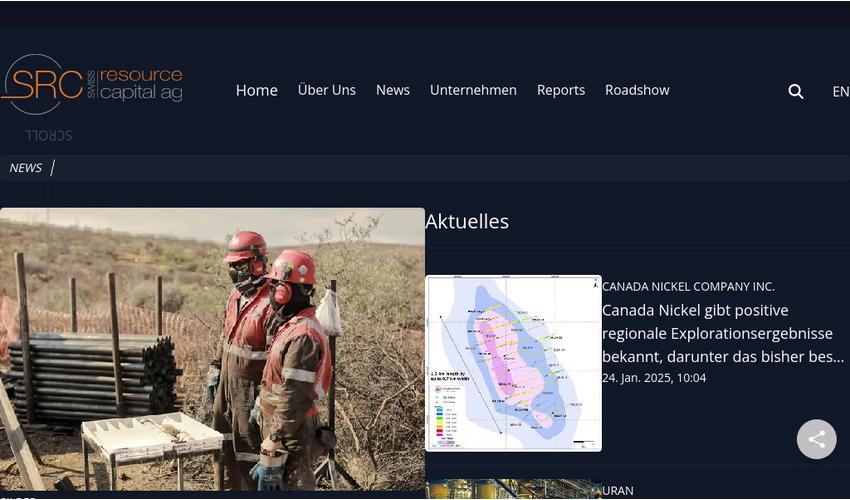Viewport: 850px width, 500px height.
Task: Switch language to EN
Action: tap(841, 92)
